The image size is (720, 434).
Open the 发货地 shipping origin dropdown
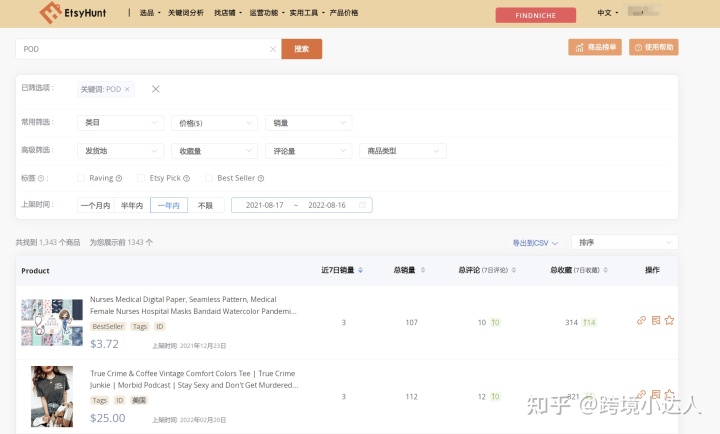coord(120,151)
